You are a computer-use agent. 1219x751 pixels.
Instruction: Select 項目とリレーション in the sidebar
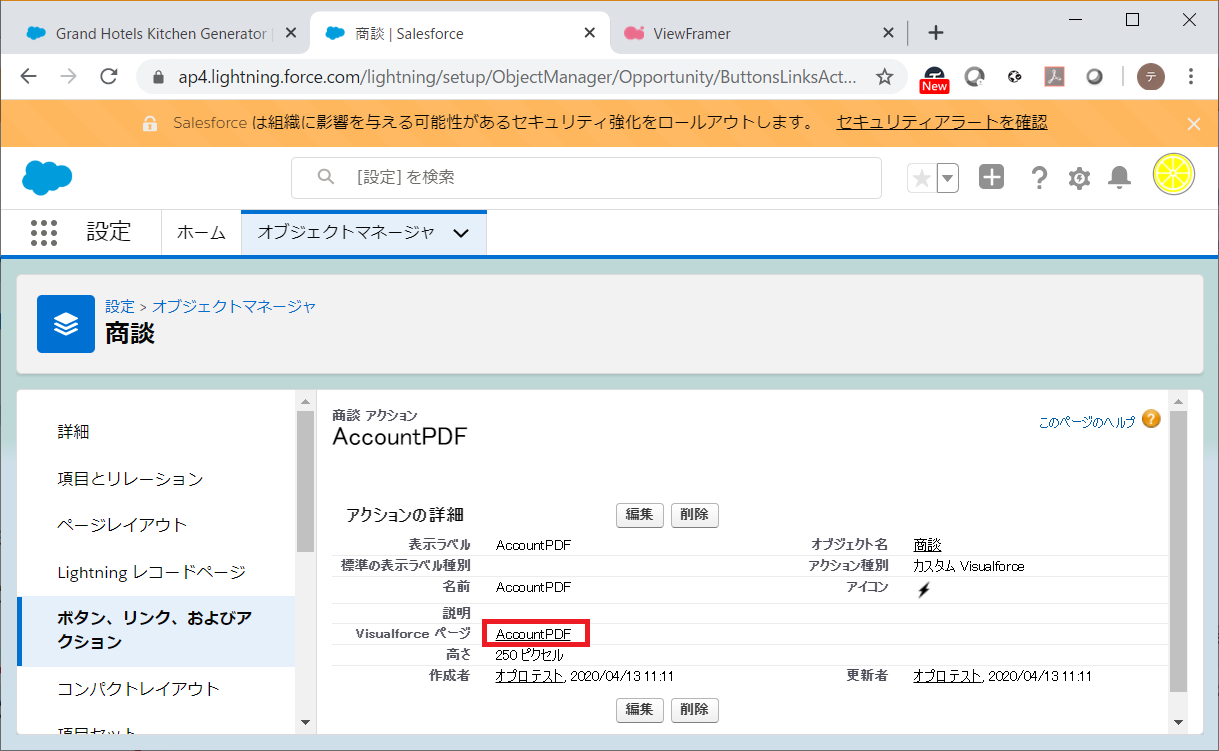(130, 479)
